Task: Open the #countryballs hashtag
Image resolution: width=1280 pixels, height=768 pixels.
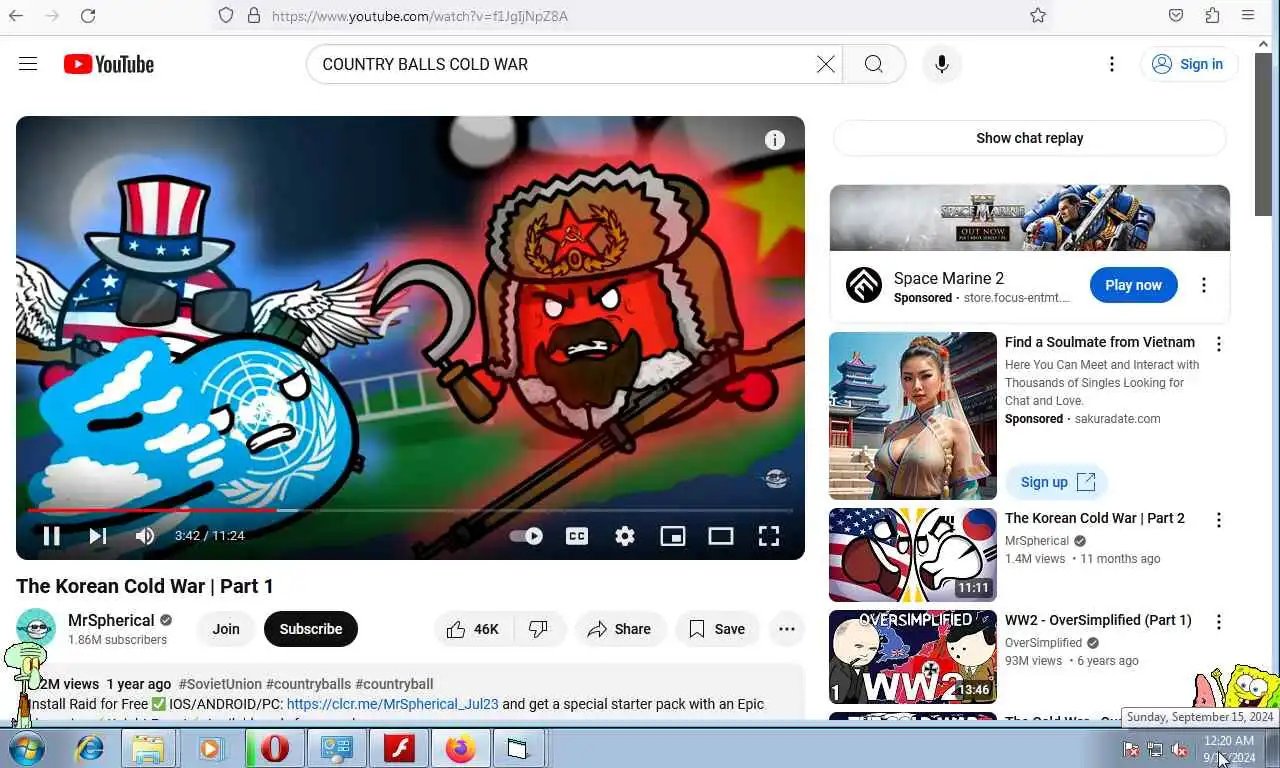Action: pyautogui.click(x=308, y=684)
